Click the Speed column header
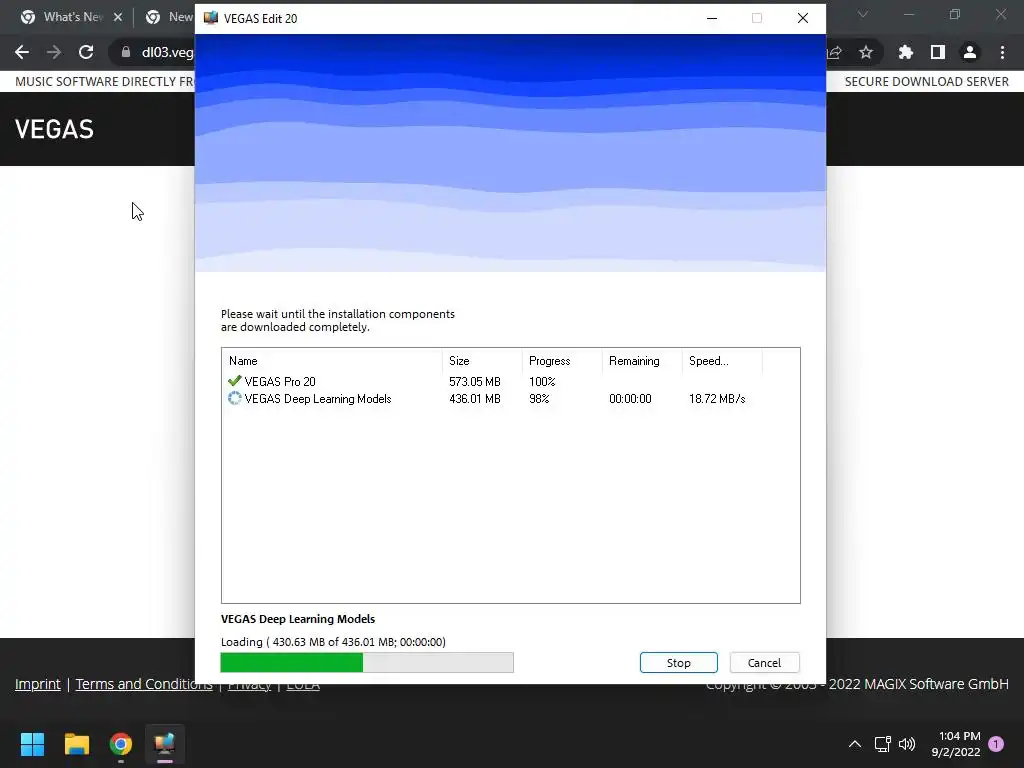This screenshot has height=768, width=1024. tap(722, 361)
